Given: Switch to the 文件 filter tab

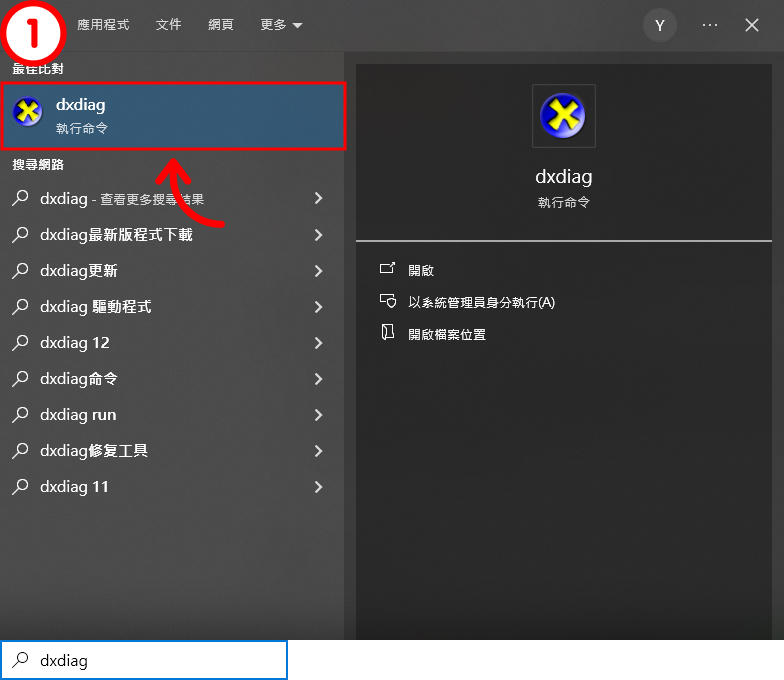Looking at the screenshot, I should 168,24.
